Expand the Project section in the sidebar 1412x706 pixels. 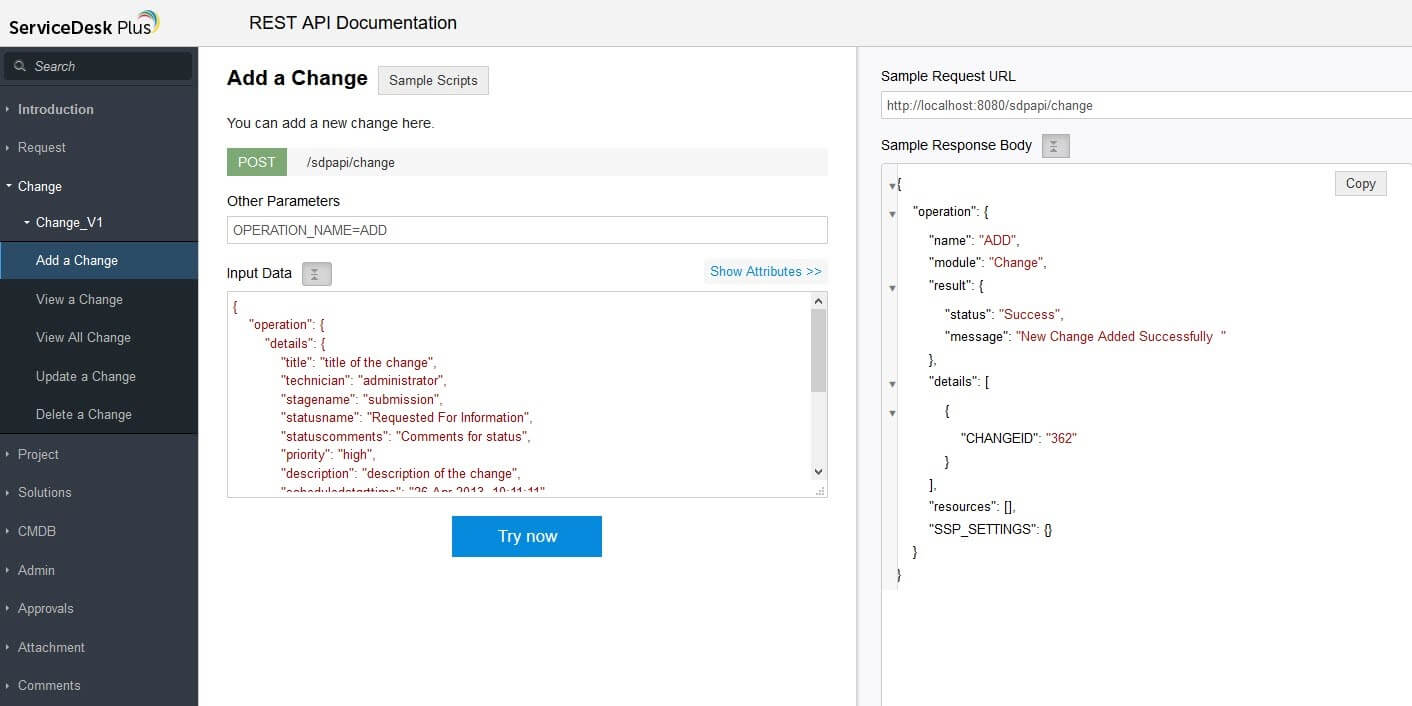(7, 454)
